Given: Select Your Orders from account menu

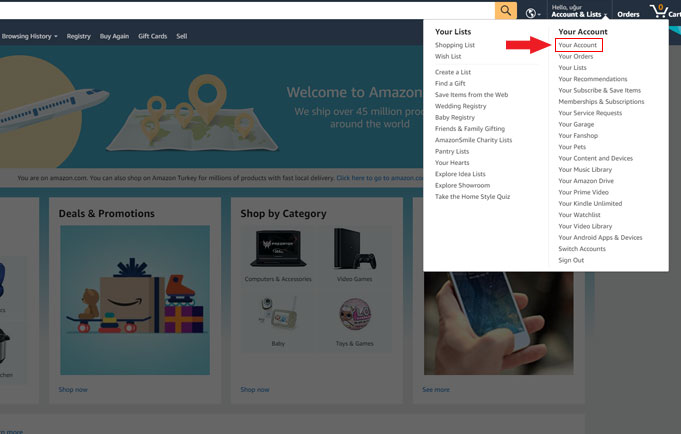Looking at the screenshot, I should (576, 56).
